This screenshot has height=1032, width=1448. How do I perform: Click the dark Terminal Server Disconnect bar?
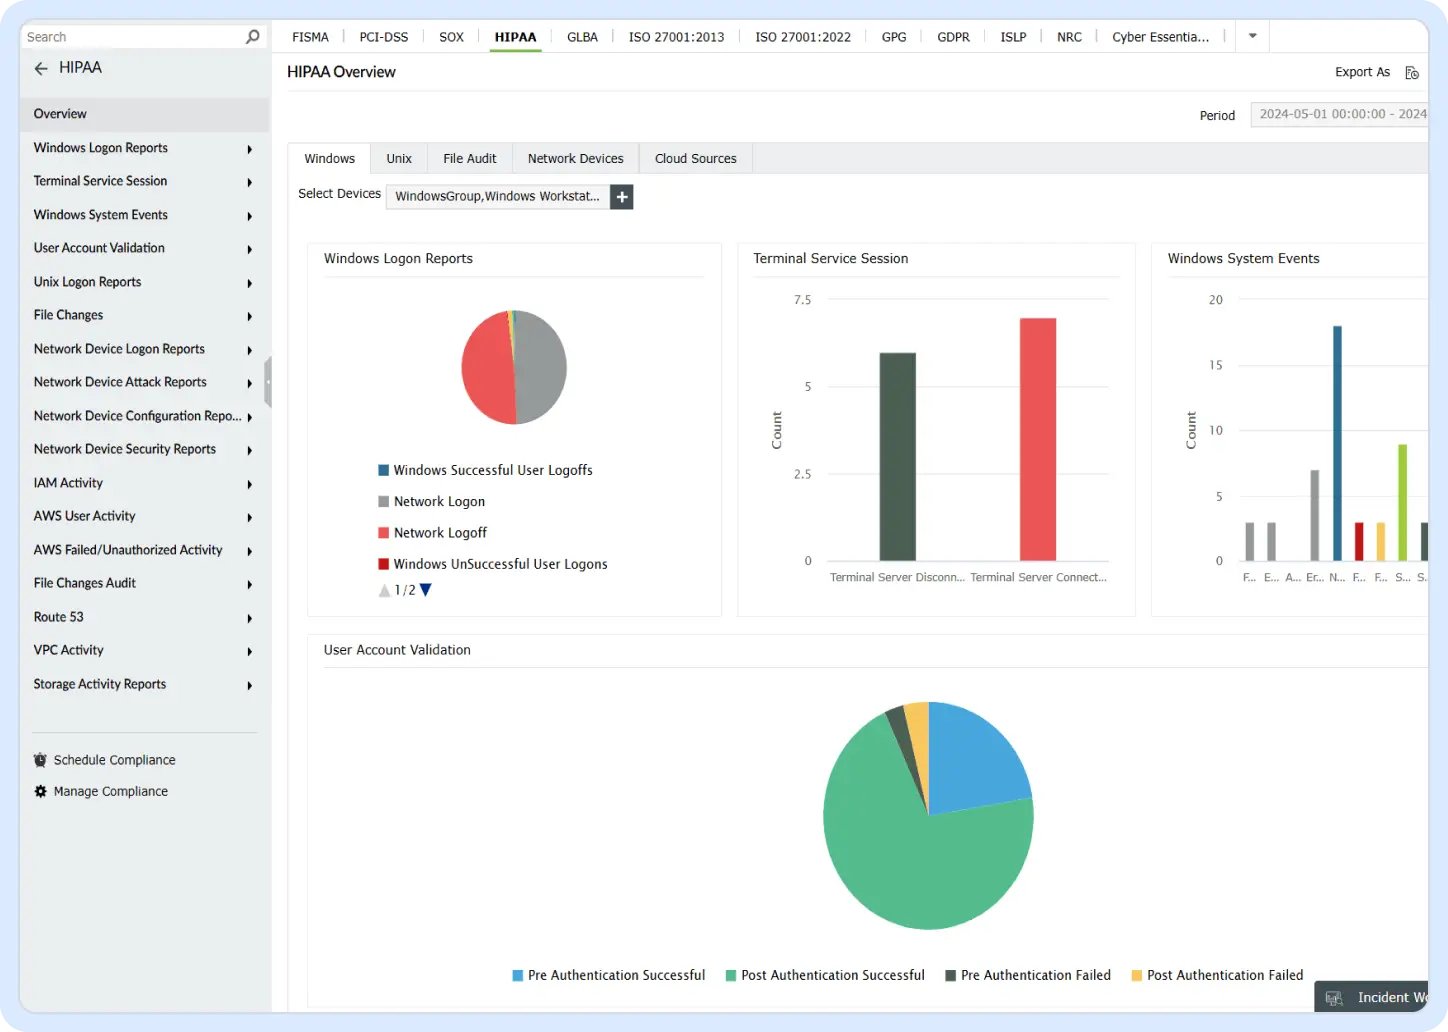tap(897, 456)
